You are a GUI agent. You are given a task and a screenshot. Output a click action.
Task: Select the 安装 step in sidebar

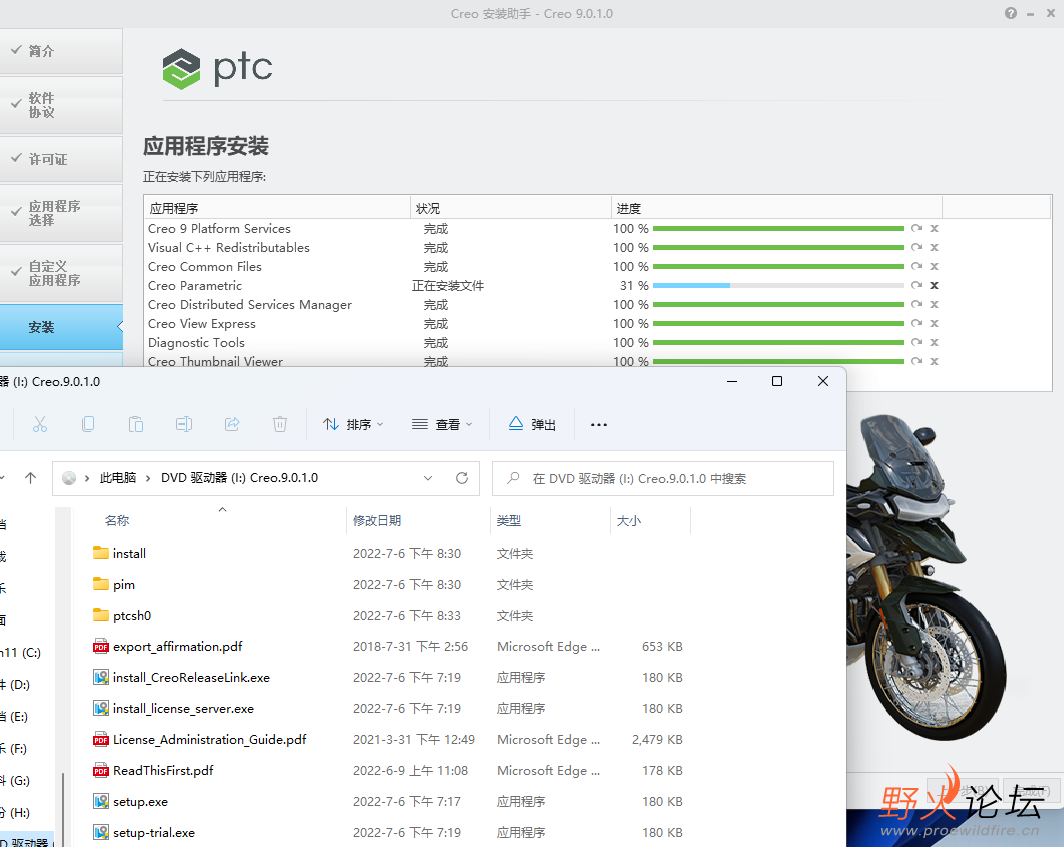coord(61,327)
